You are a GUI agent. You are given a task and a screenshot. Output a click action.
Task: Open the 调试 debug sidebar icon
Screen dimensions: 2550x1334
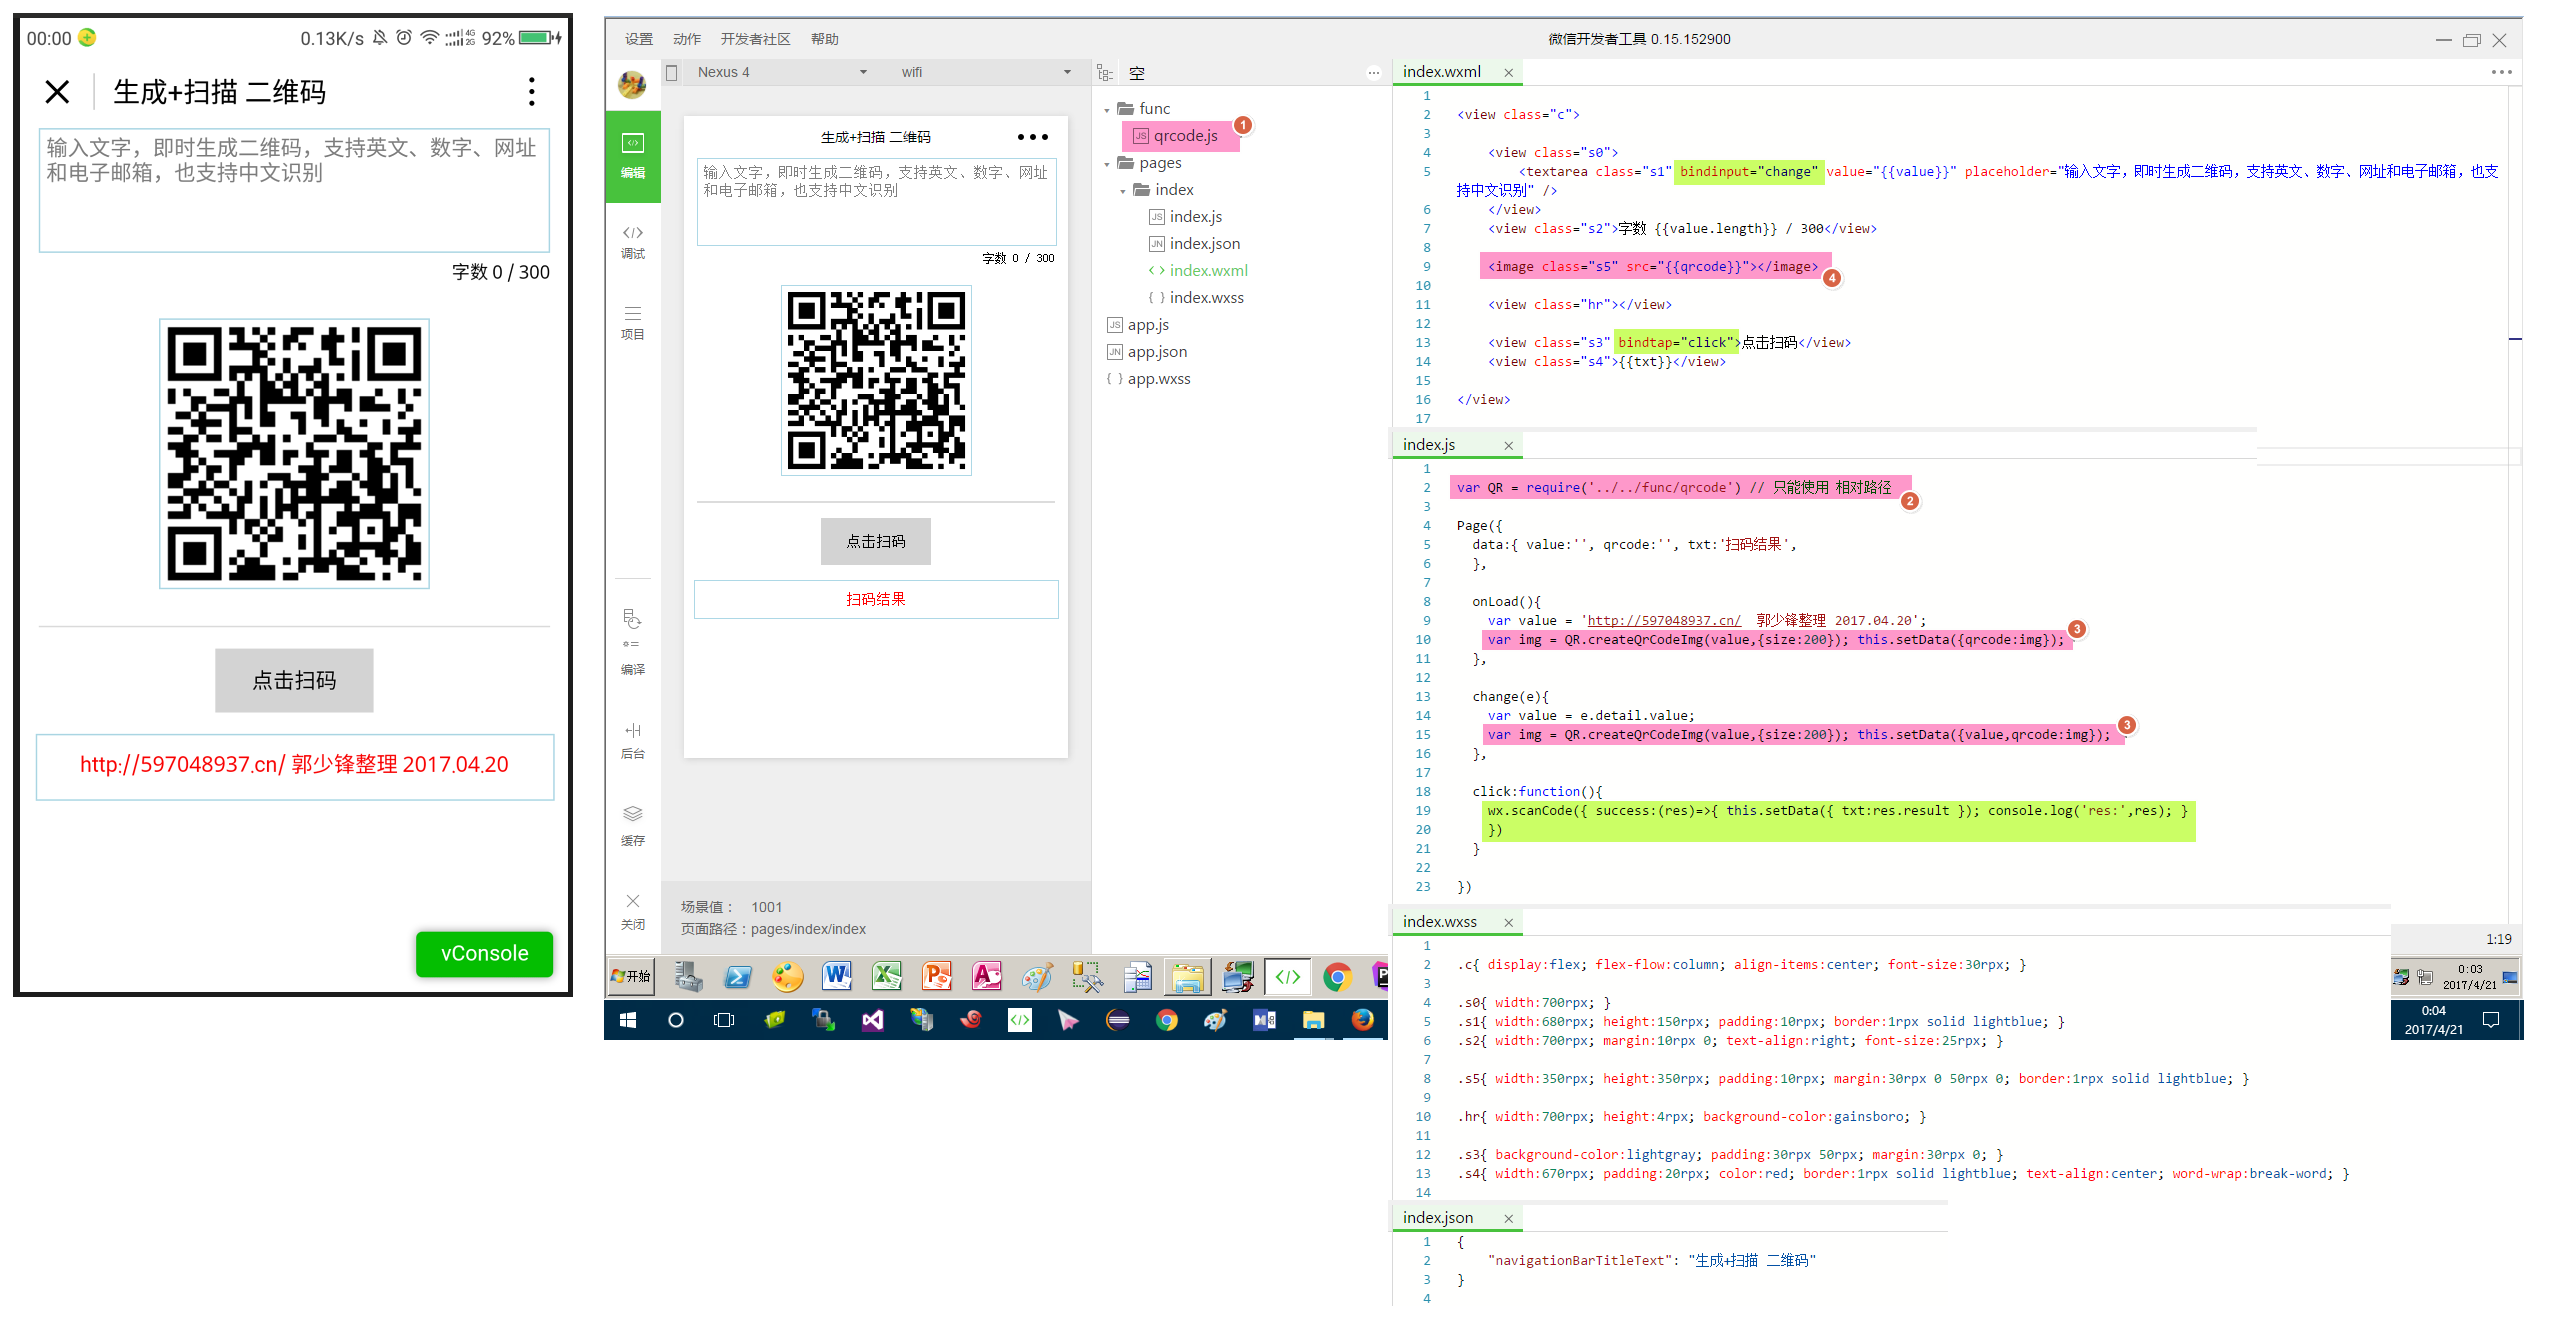(x=632, y=241)
